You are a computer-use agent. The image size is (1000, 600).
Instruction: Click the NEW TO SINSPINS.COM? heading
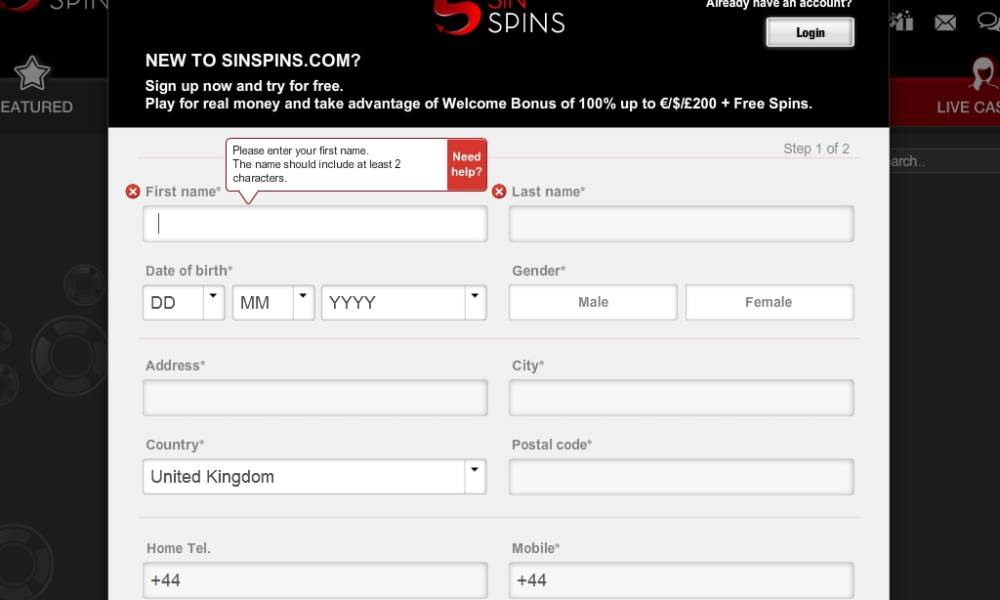pyautogui.click(x=253, y=61)
